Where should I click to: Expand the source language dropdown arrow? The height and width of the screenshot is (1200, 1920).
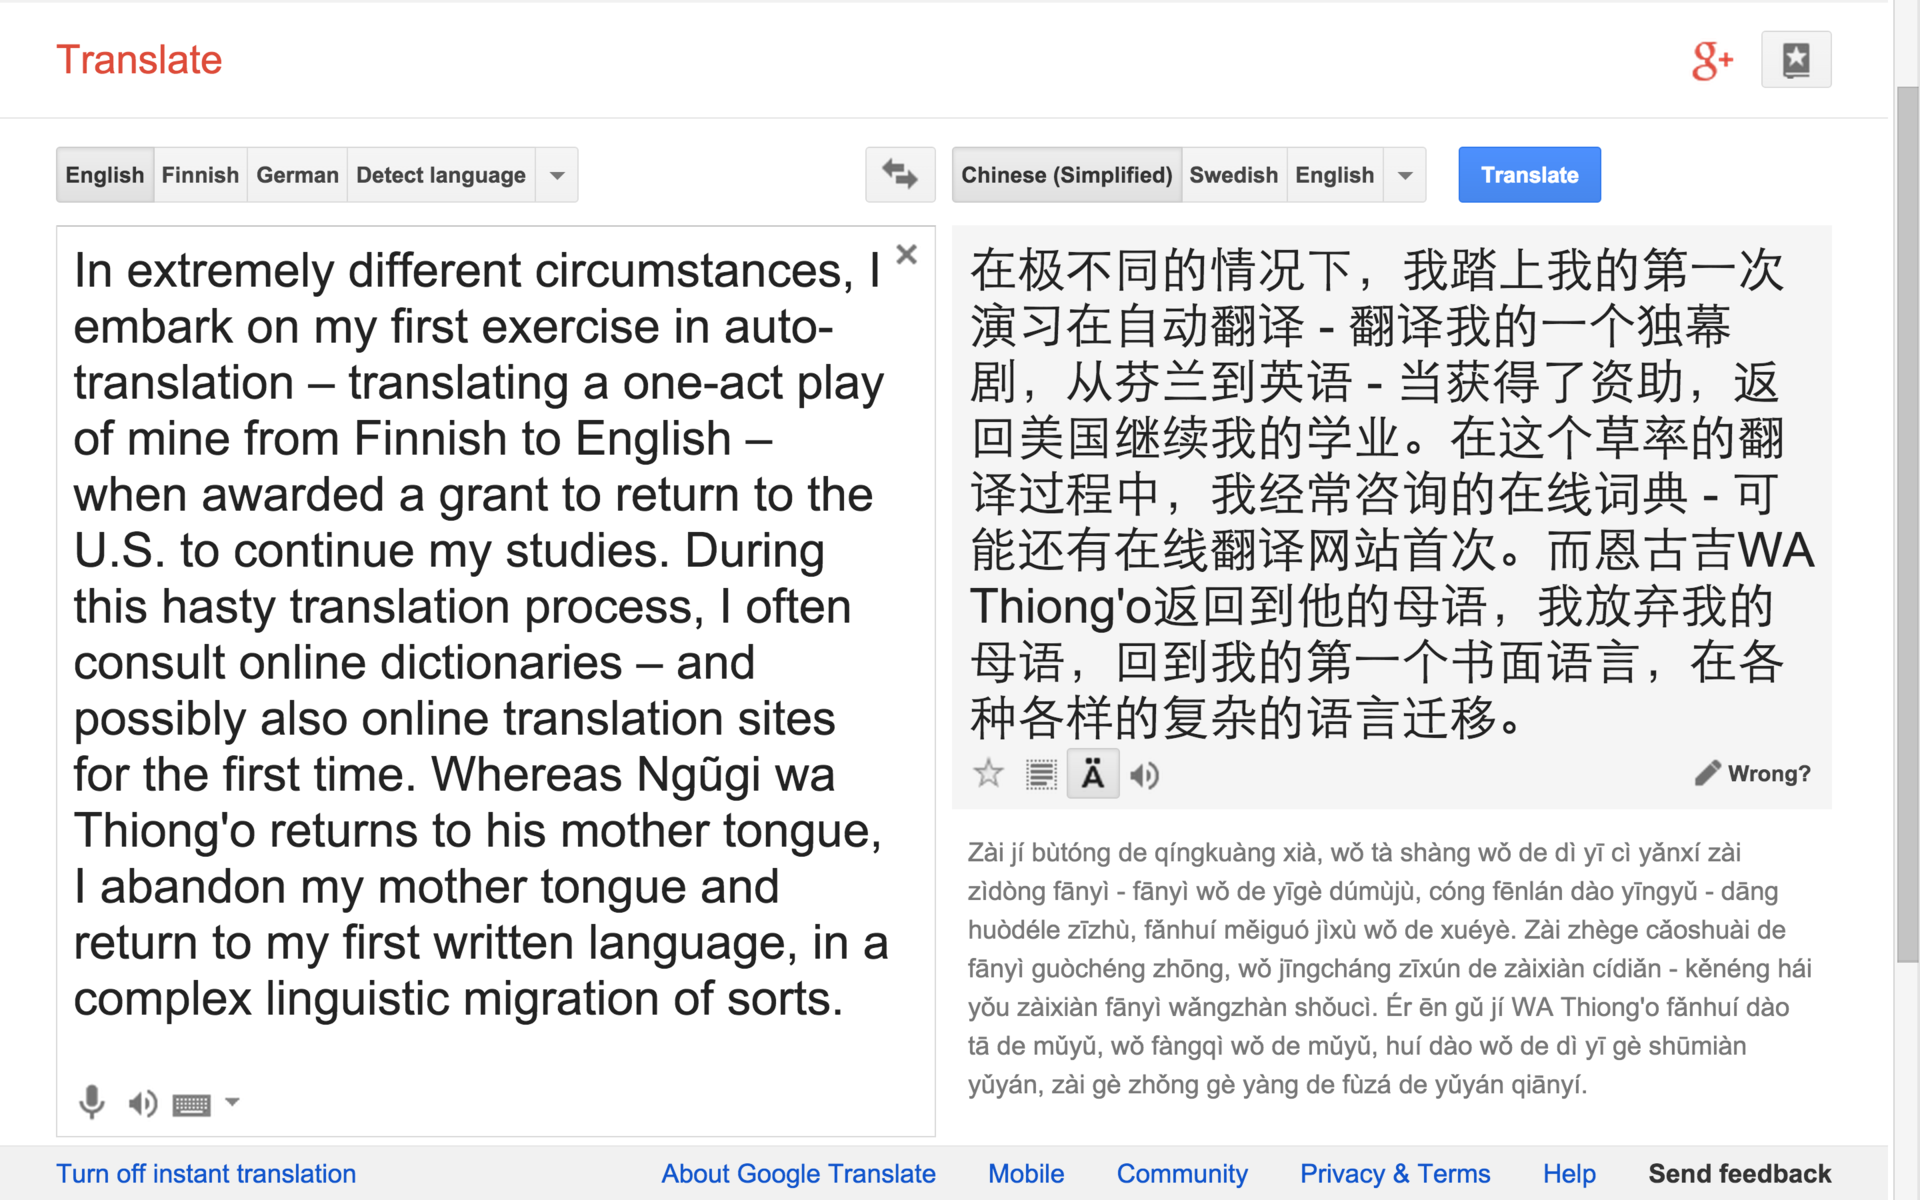(557, 175)
